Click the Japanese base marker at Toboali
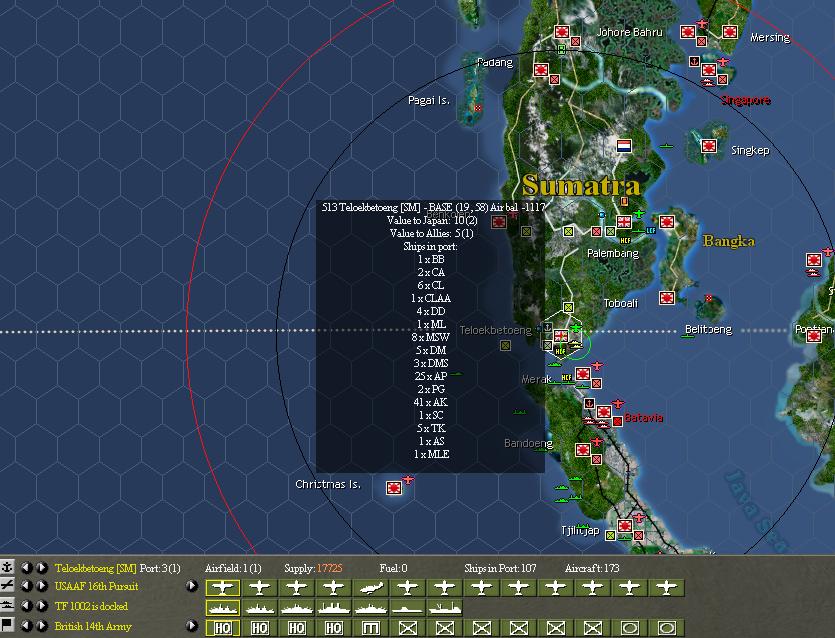The image size is (835, 638). click(x=667, y=298)
